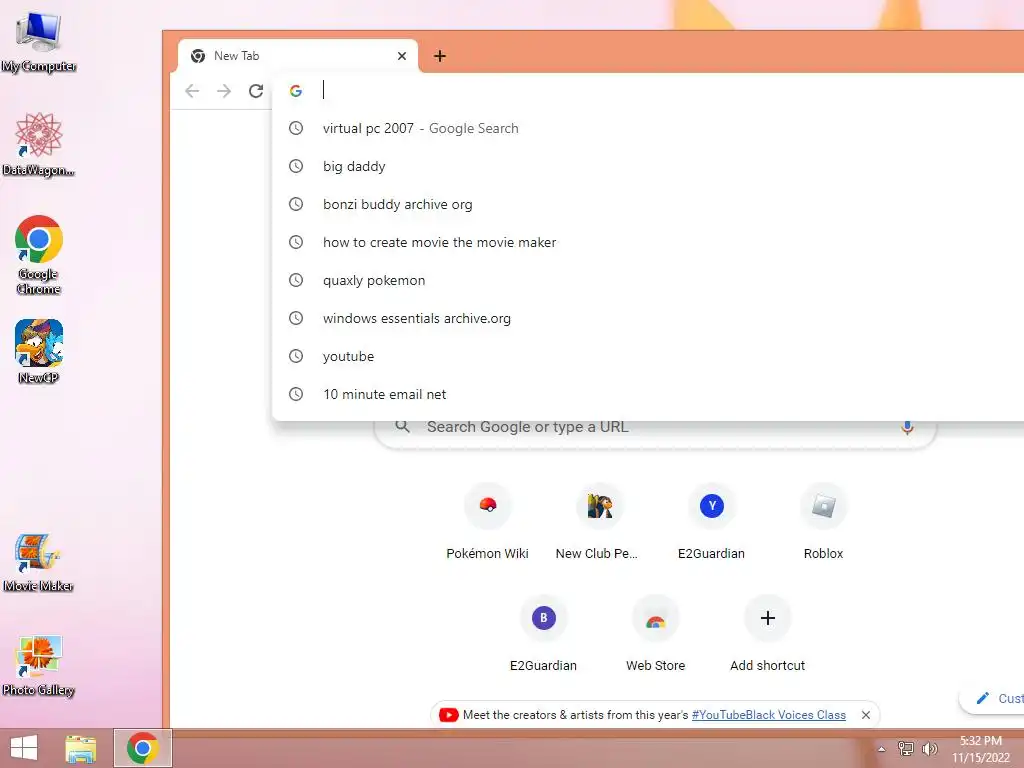The height and width of the screenshot is (768, 1024).
Task: Open NewCP desktop shortcut
Action: (x=39, y=351)
